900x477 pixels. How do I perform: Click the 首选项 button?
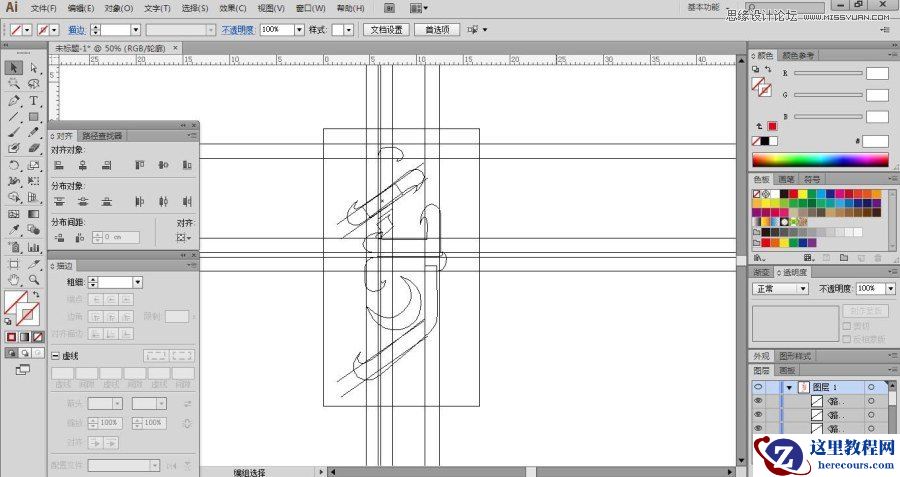point(437,30)
